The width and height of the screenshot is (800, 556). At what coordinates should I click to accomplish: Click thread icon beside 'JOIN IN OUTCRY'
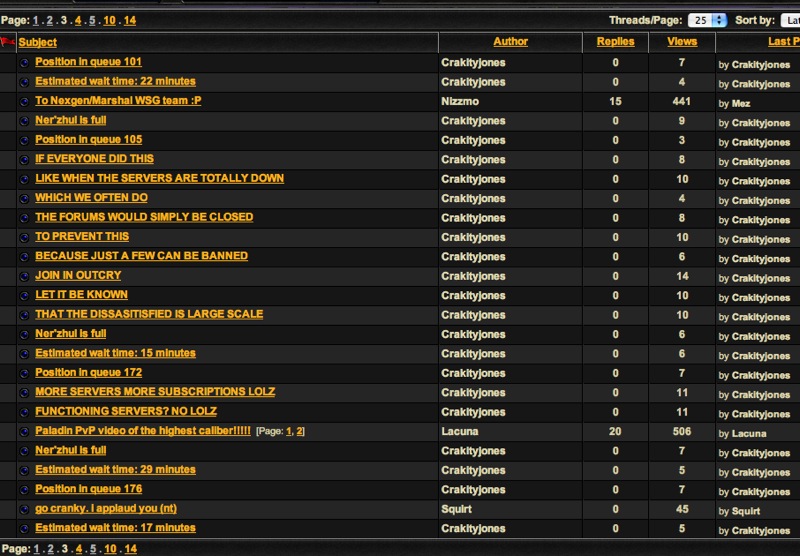click(x=25, y=276)
